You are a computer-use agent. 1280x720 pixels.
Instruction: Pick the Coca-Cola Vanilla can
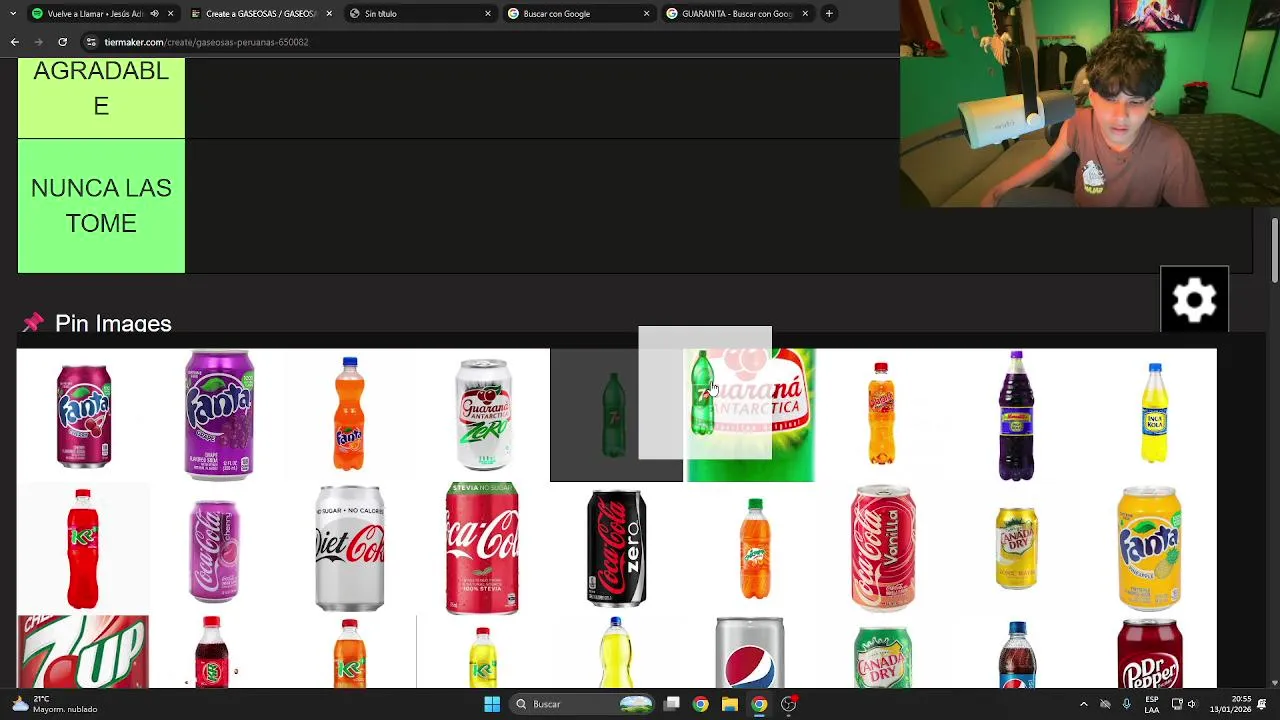[x=883, y=548]
